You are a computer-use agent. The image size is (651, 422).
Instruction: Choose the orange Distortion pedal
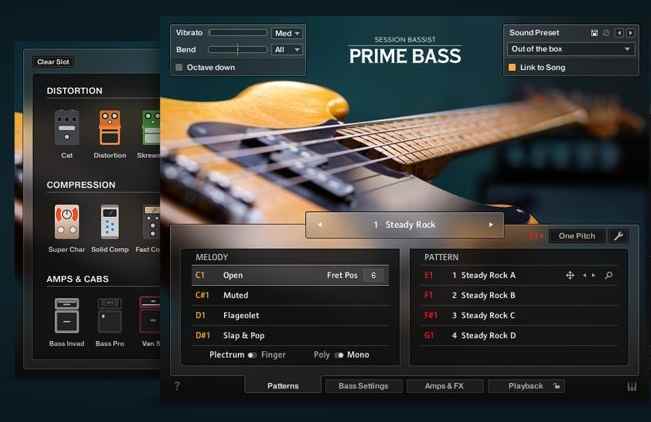click(x=110, y=127)
